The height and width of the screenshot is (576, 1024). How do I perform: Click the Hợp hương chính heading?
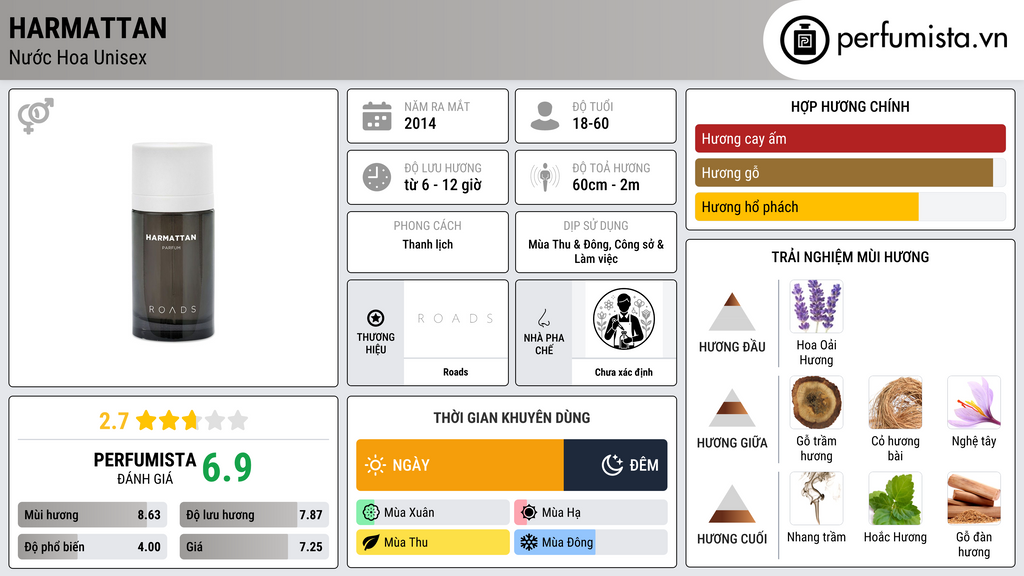(850, 106)
